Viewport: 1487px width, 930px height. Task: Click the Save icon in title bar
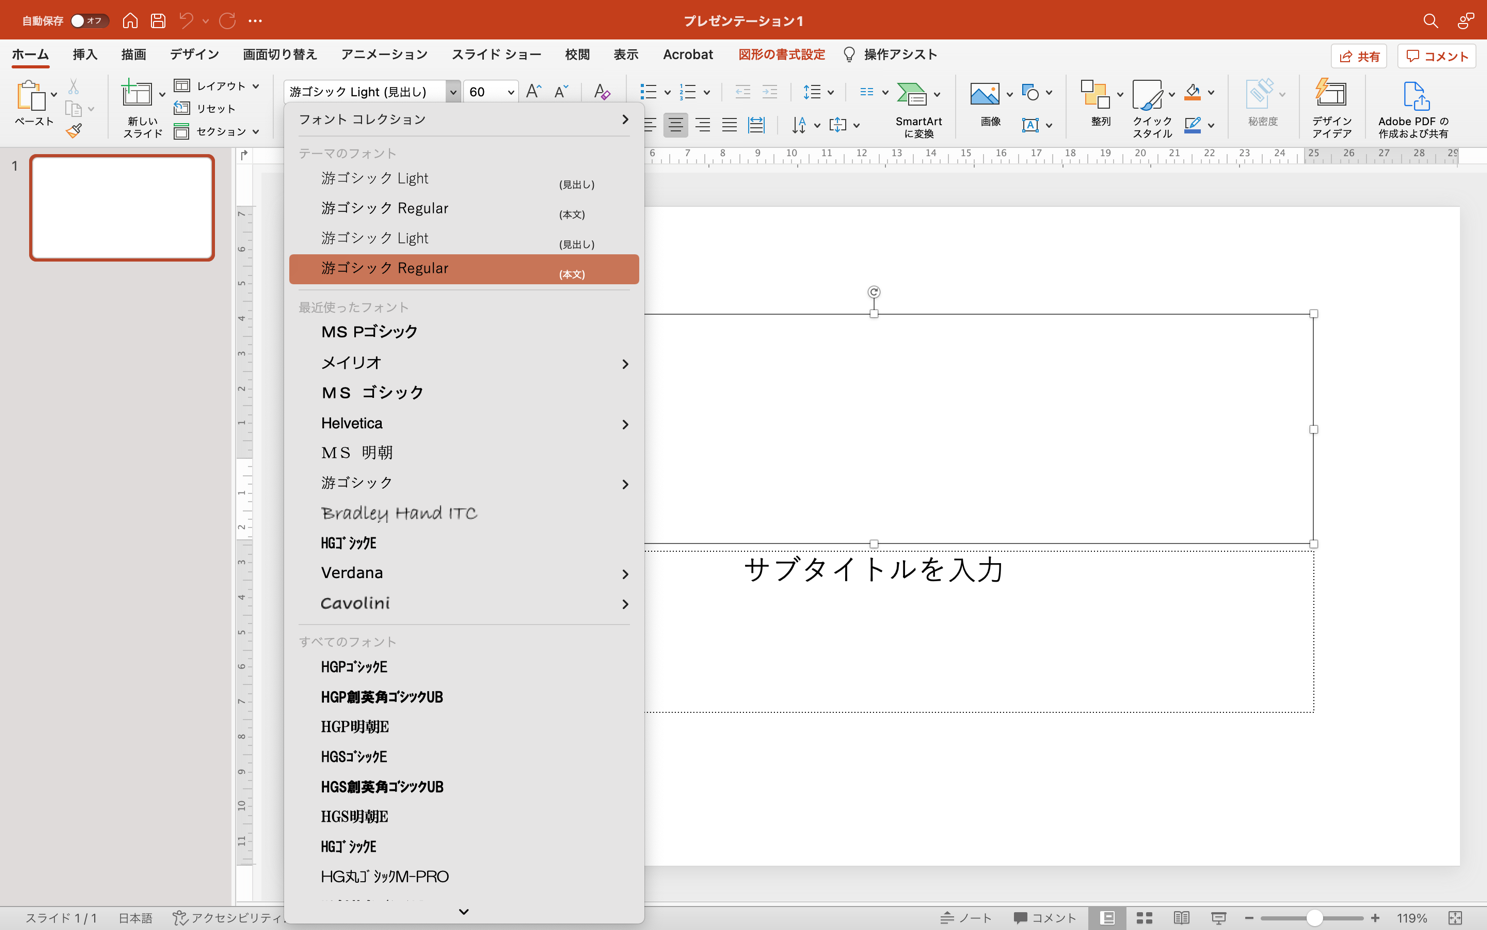click(158, 20)
